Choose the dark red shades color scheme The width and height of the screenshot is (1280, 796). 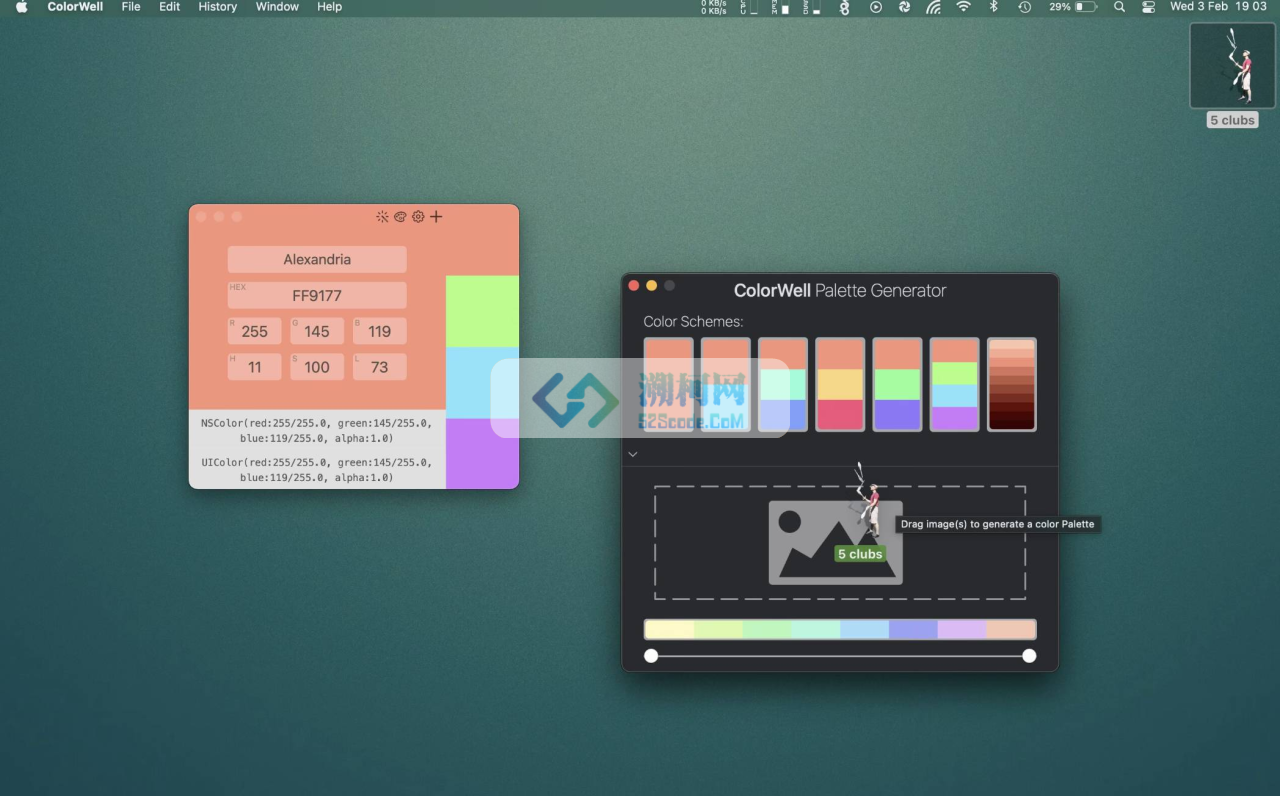click(x=1012, y=384)
